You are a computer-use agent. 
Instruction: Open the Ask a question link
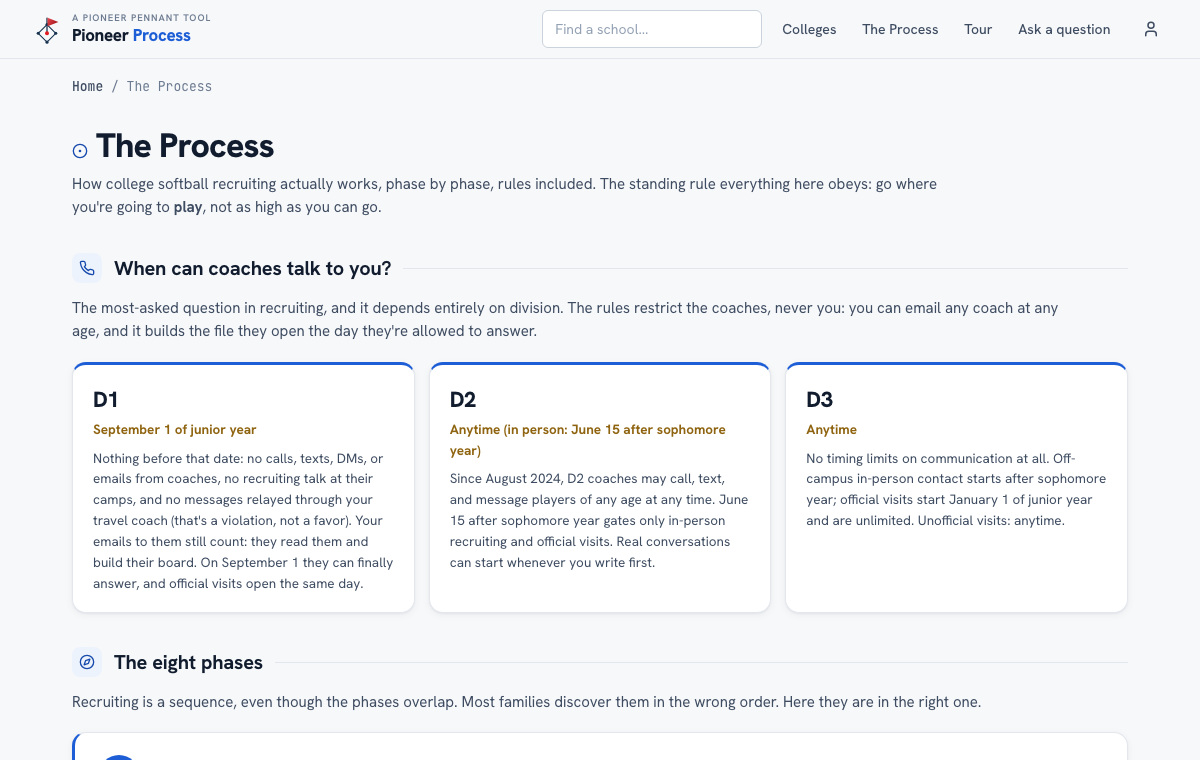(x=1064, y=29)
